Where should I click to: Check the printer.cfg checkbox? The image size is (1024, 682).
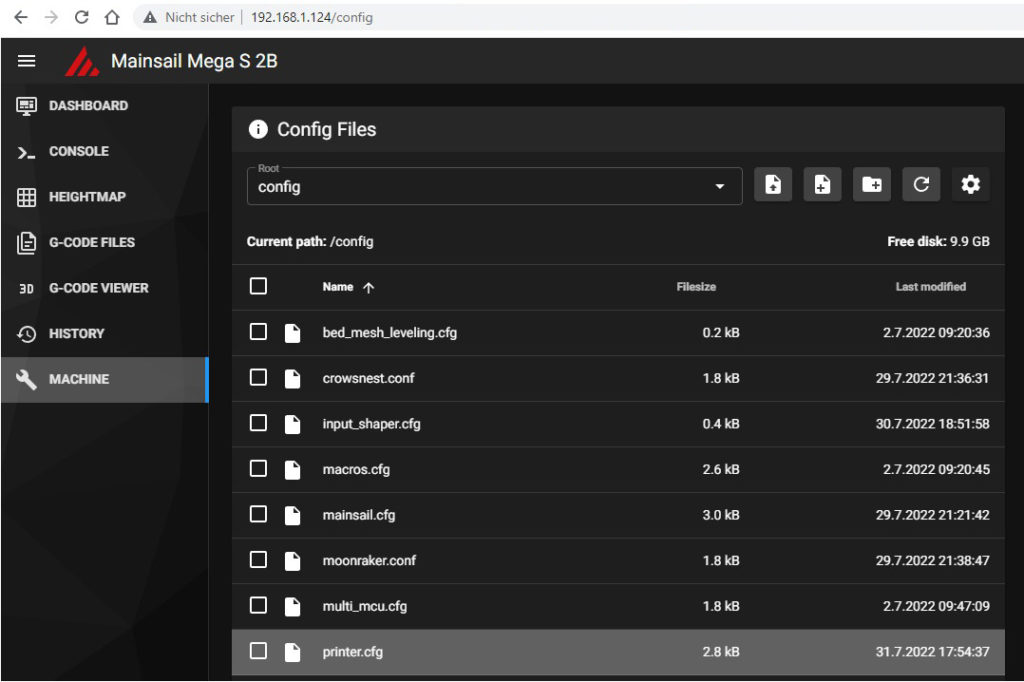click(x=258, y=651)
